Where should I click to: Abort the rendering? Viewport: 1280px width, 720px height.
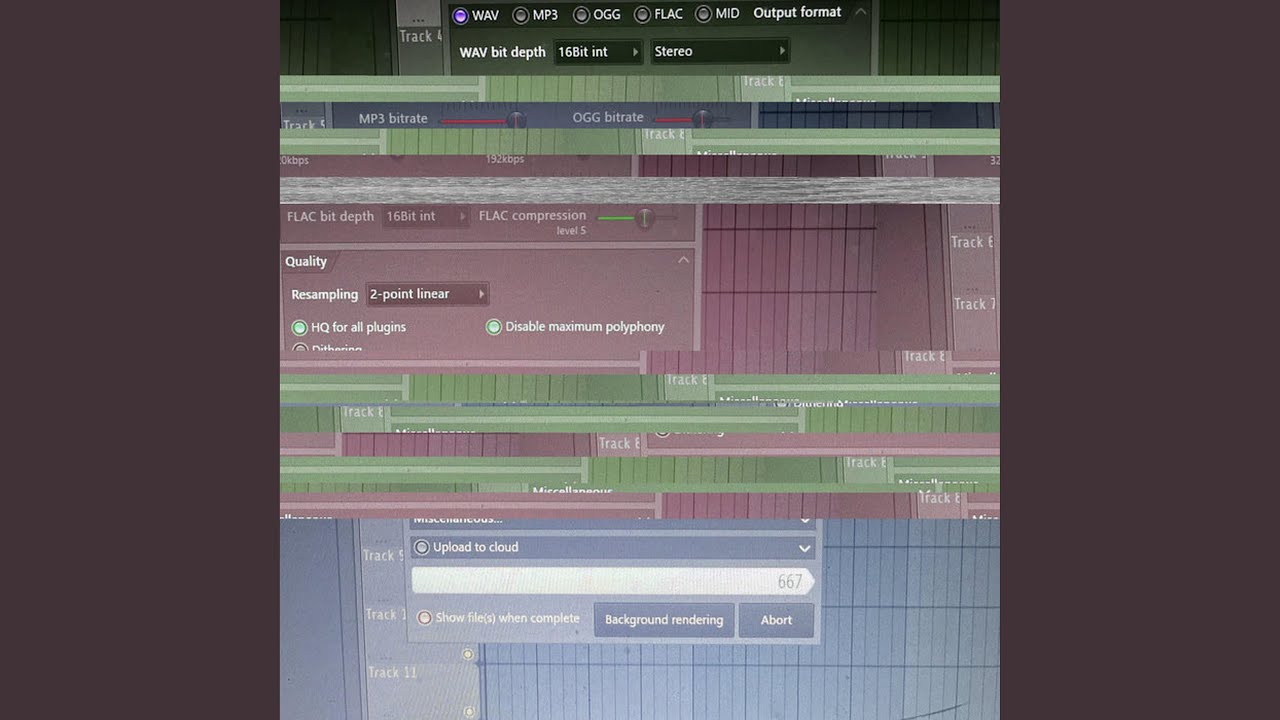click(776, 620)
